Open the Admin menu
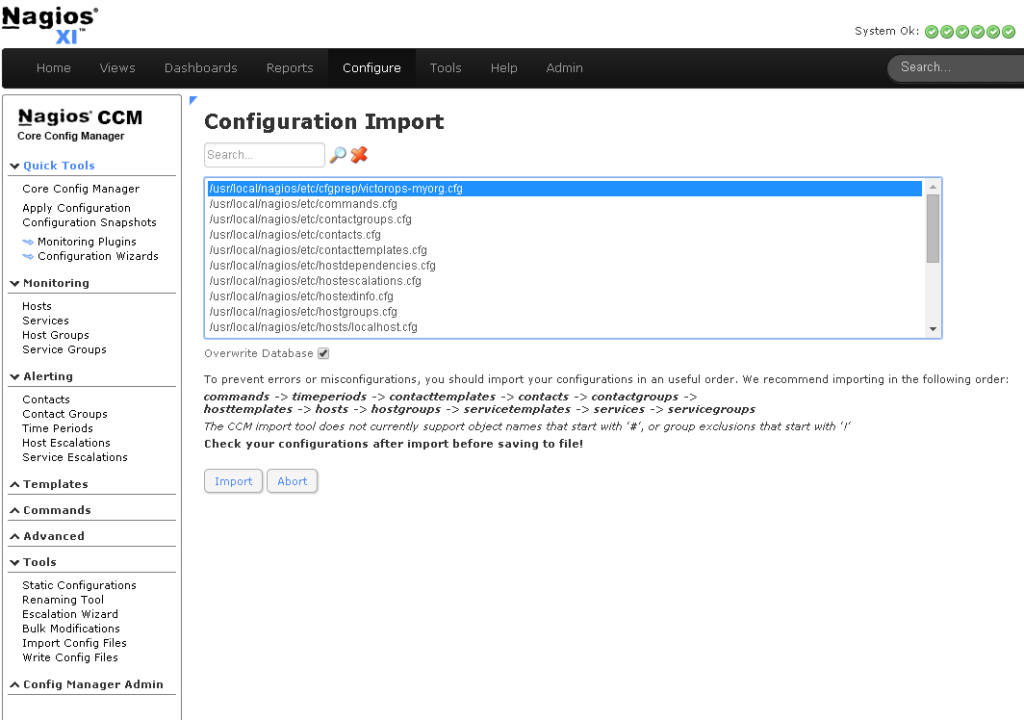Viewport: 1024px width, 720px height. [564, 68]
